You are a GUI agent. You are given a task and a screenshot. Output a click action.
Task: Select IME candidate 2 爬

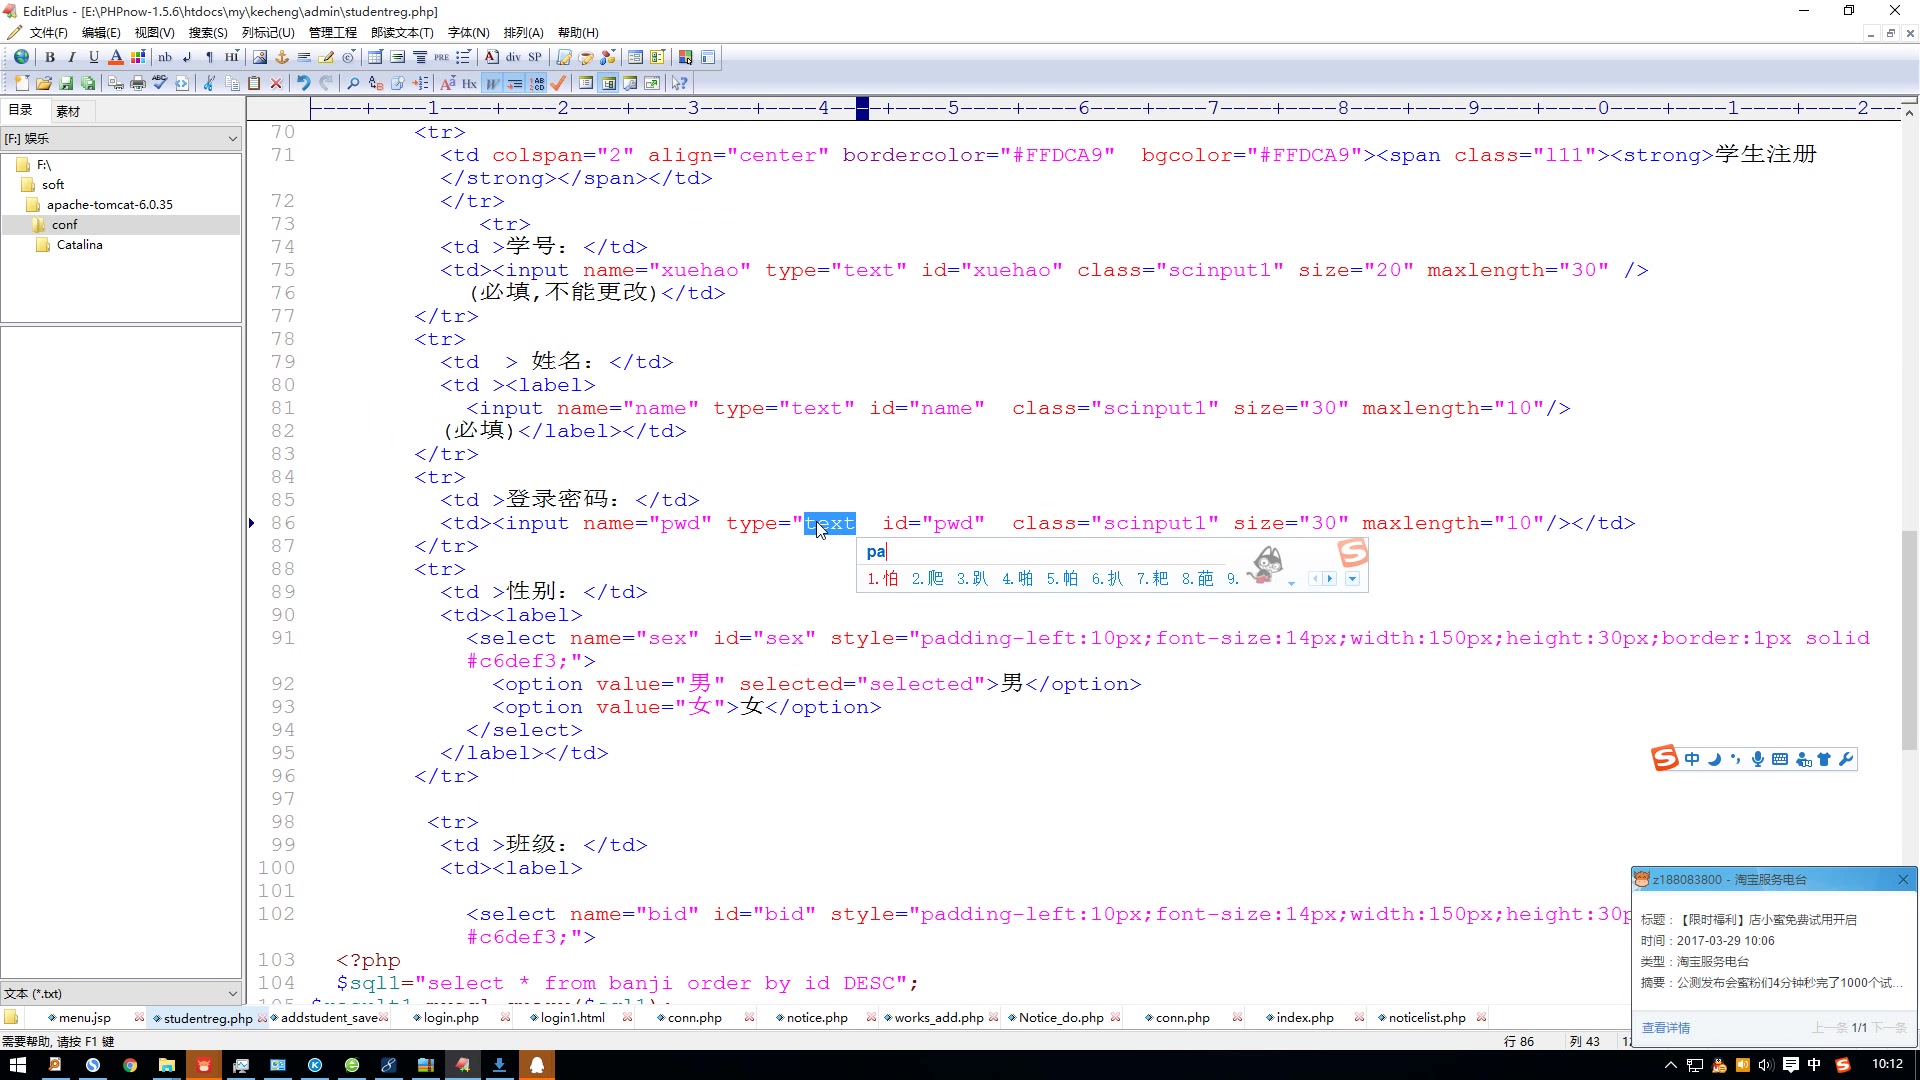point(927,578)
